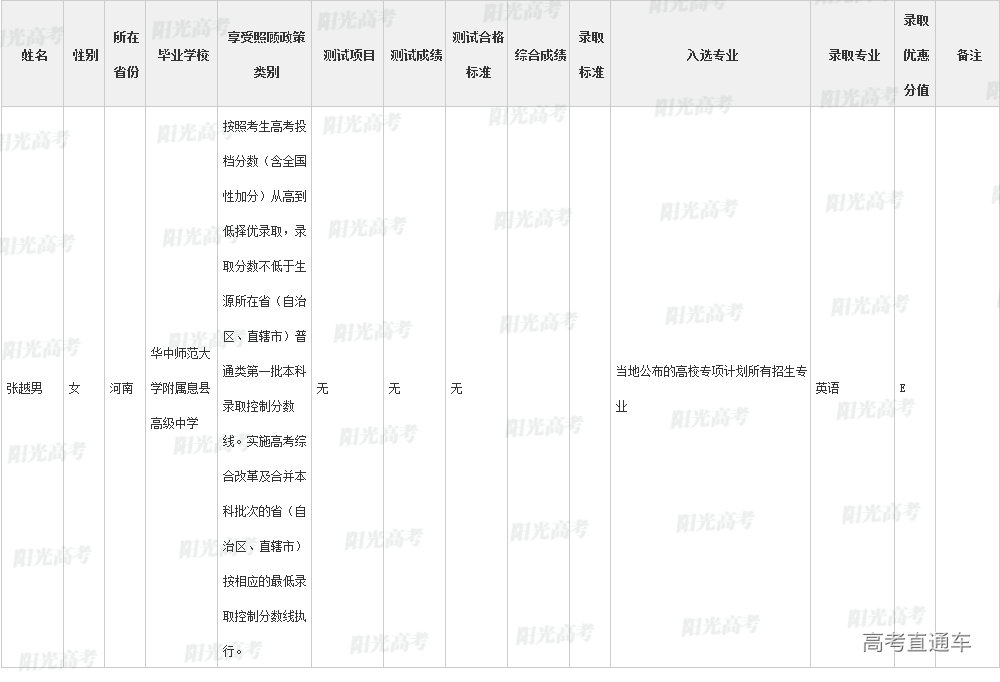Click the 毕业学校 column header
Screen dimensions: 1000x682
tap(182, 55)
